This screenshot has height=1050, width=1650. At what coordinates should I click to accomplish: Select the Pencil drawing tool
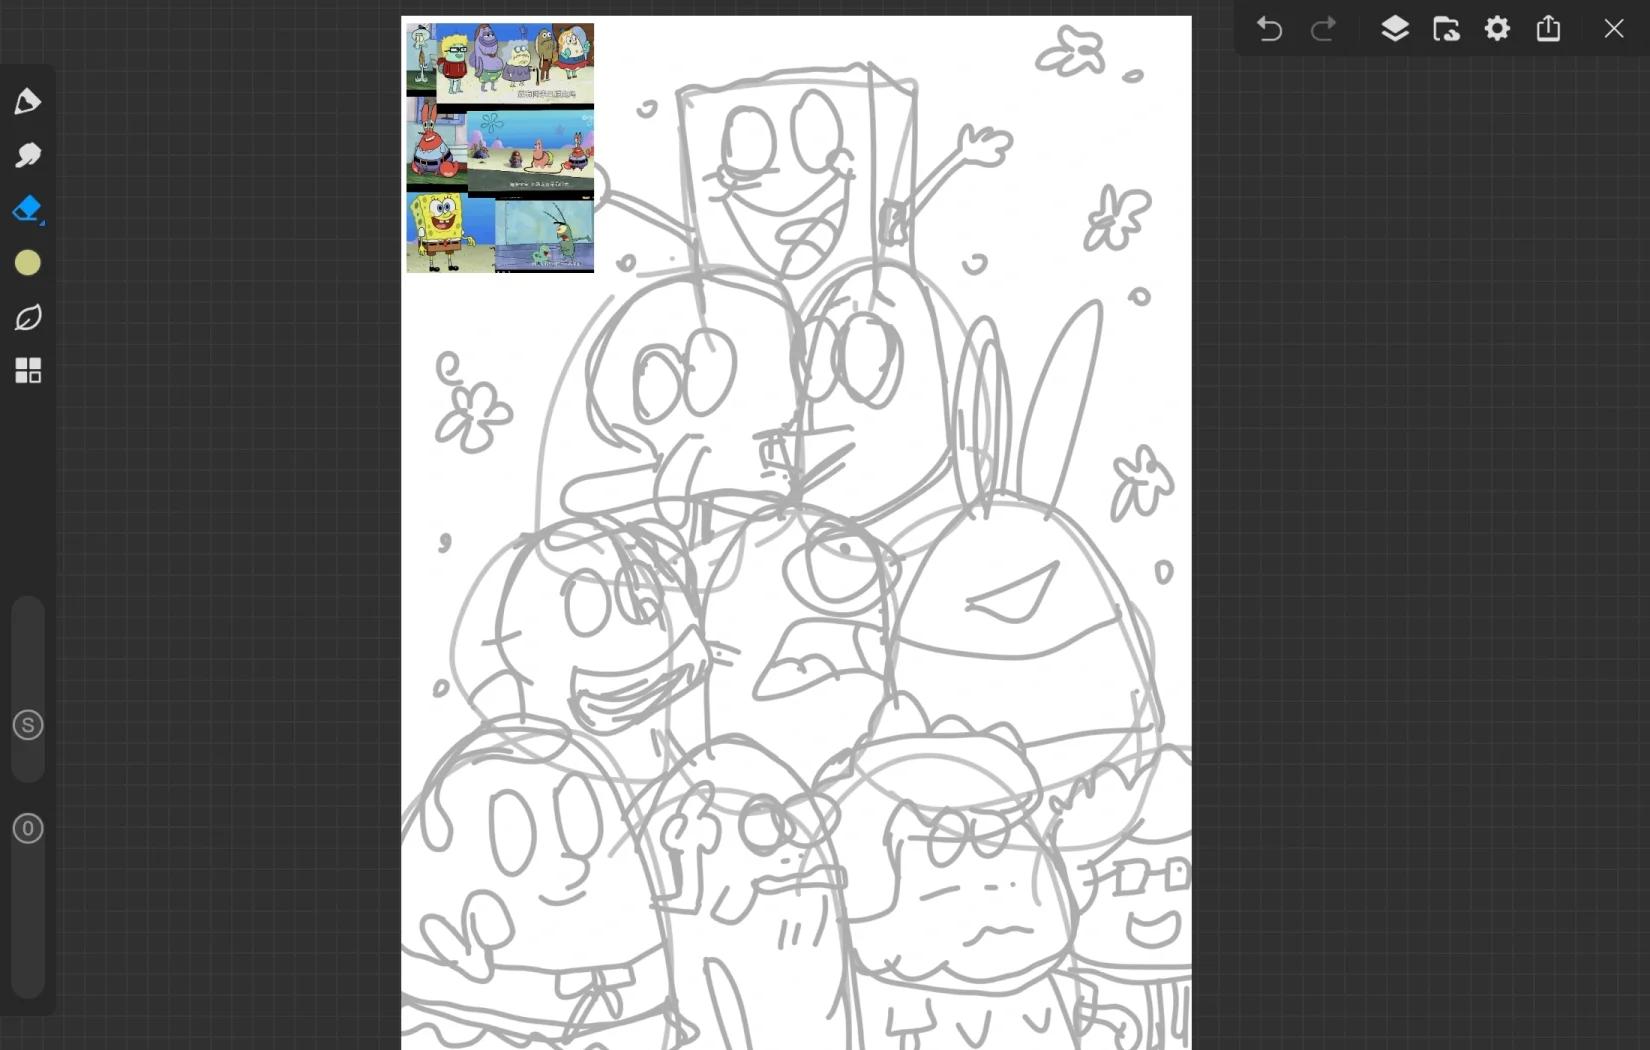[x=28, y=101]
